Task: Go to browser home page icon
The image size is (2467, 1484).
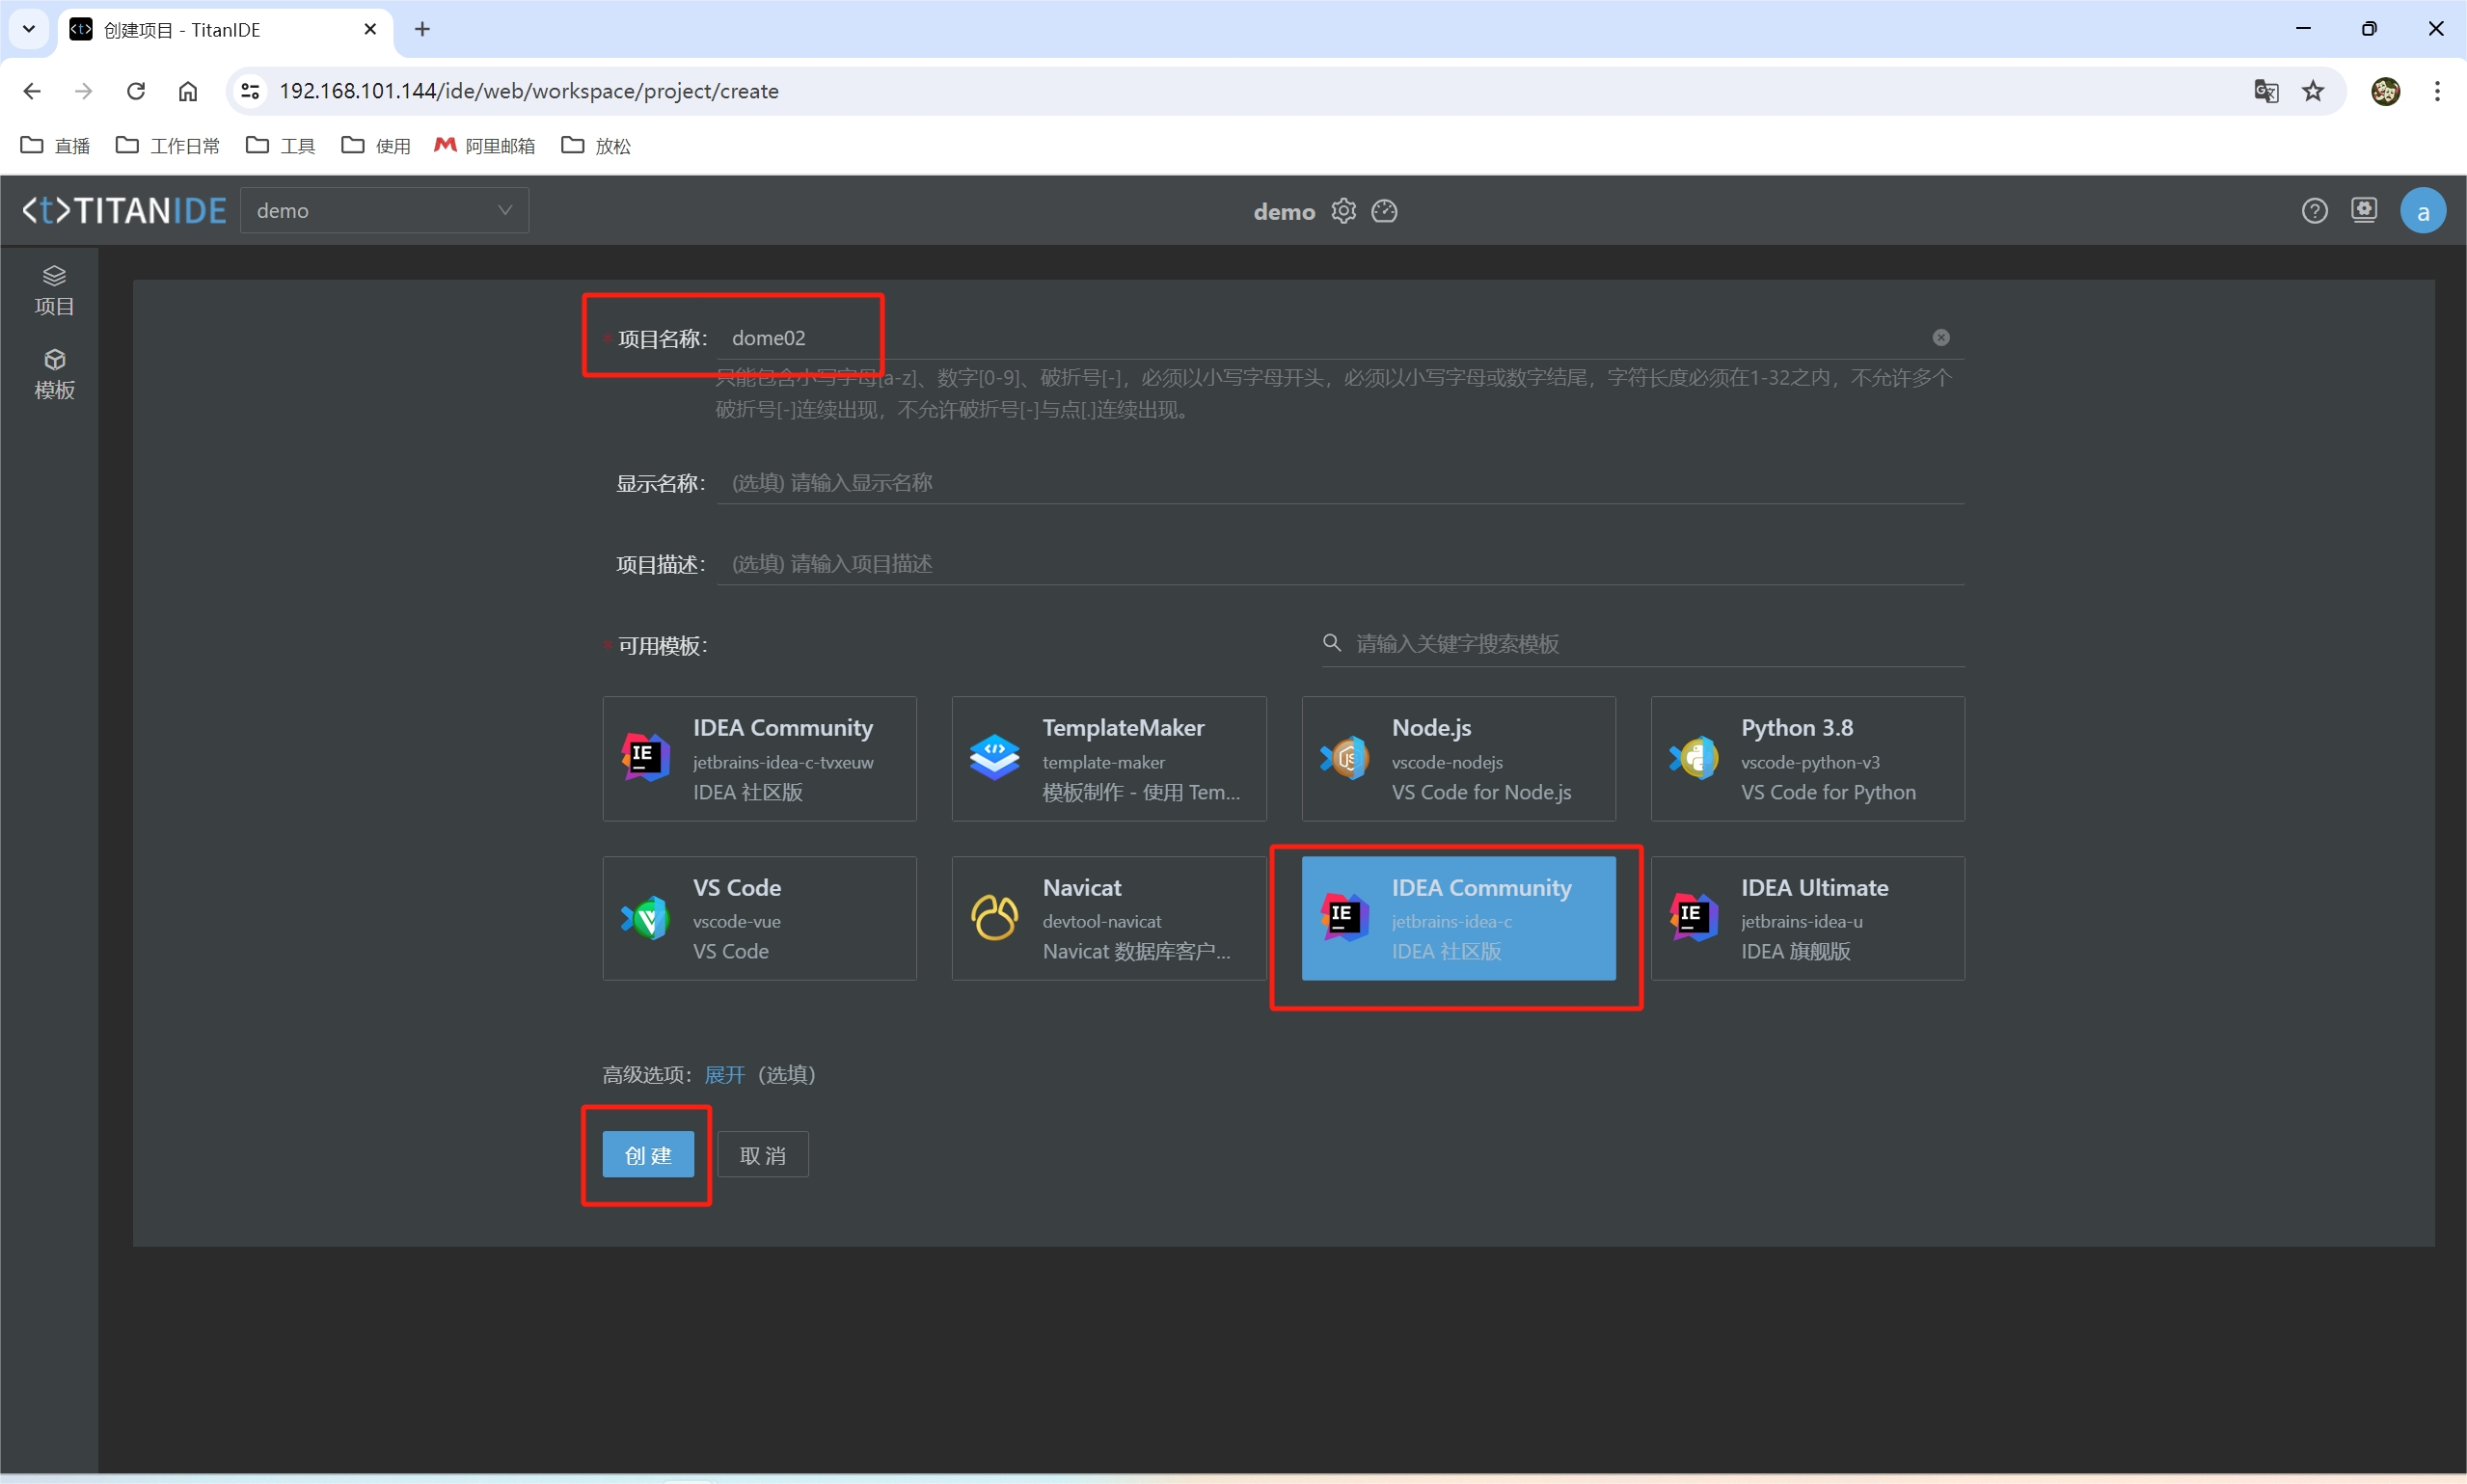Action: (188, 91)
